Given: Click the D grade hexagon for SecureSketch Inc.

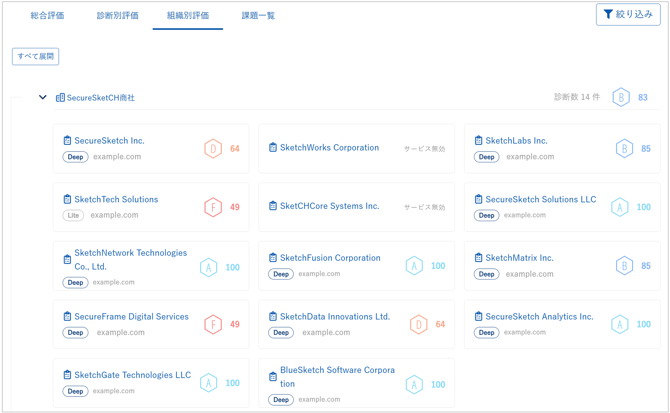Looking at the screenshot, I should 213,149.
